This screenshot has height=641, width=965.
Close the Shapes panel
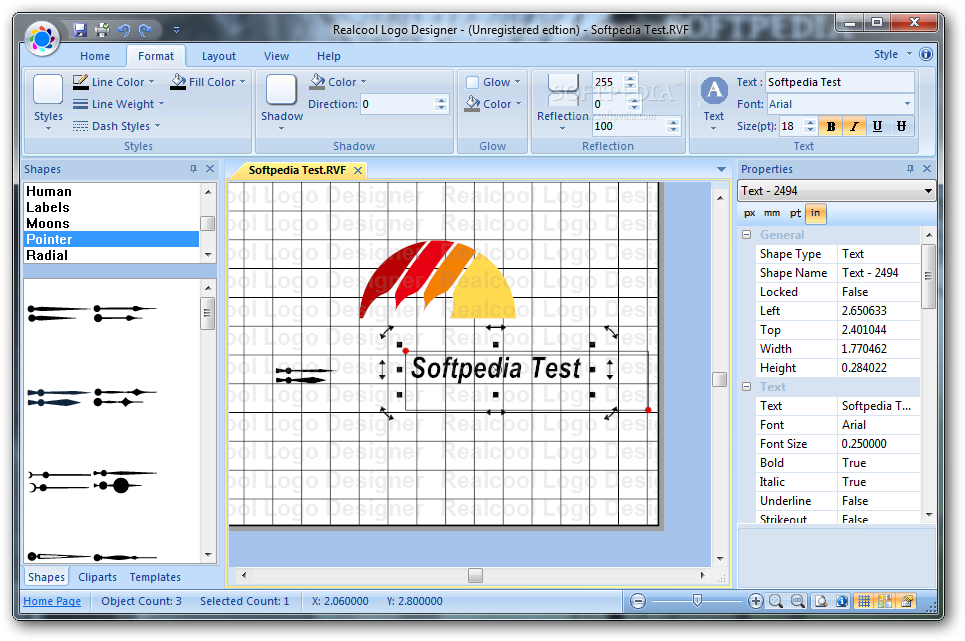210,169
